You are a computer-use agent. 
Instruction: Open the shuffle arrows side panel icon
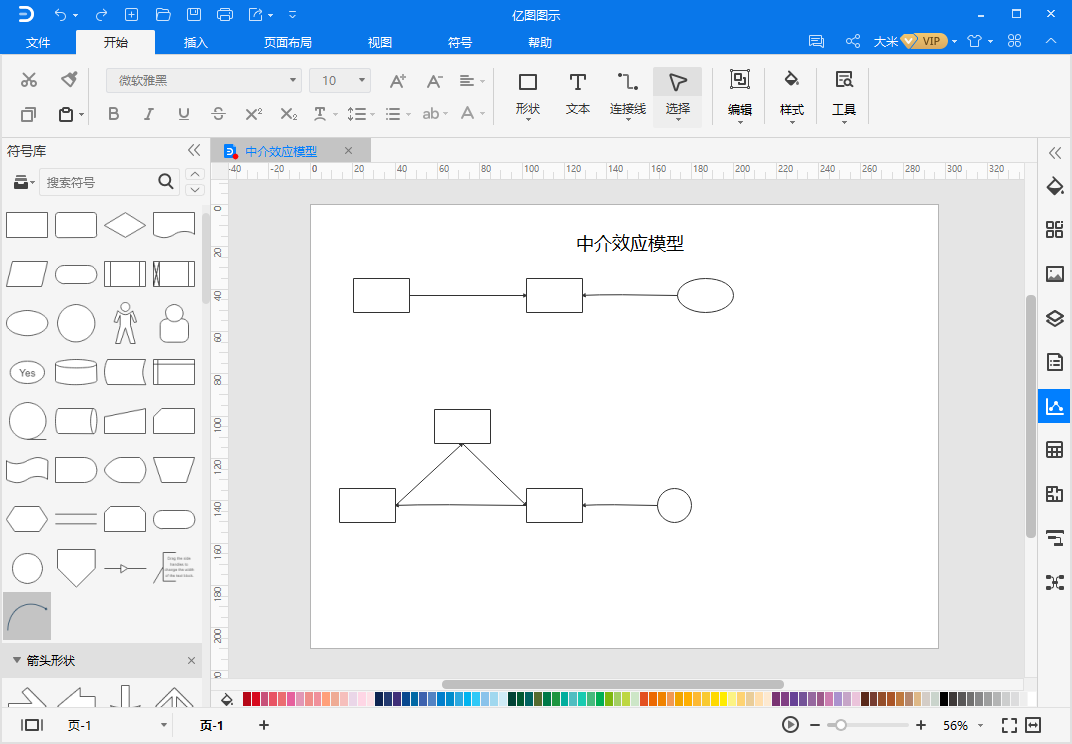click(x=1055, y=582)
